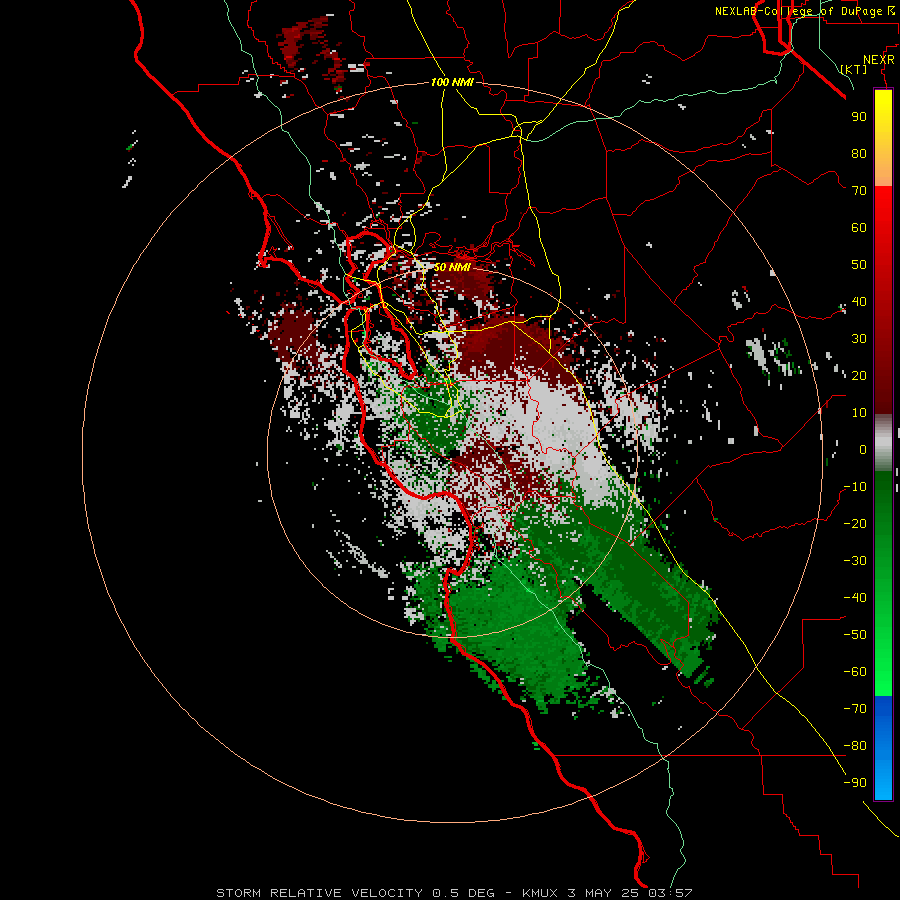Click the blue segment of the color bar
The image size is (900, 900).
pos(883,748)
